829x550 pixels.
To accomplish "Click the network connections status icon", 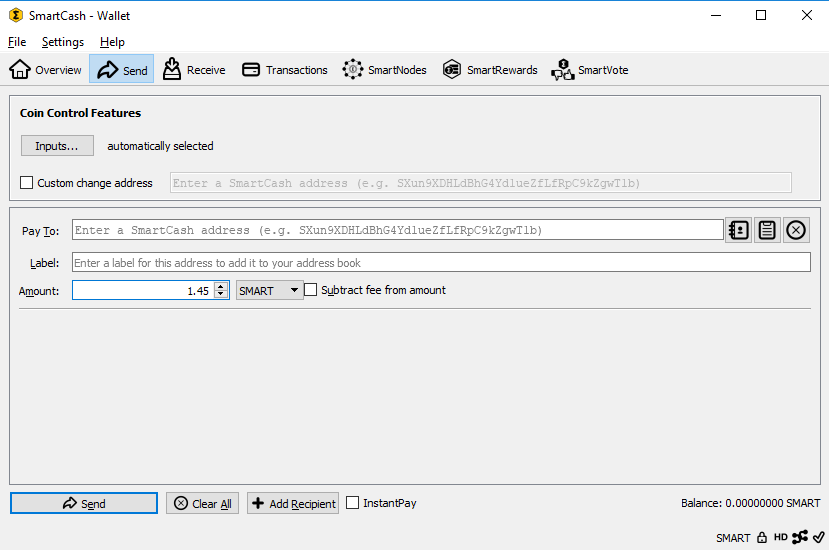I will tap(800, 537).
